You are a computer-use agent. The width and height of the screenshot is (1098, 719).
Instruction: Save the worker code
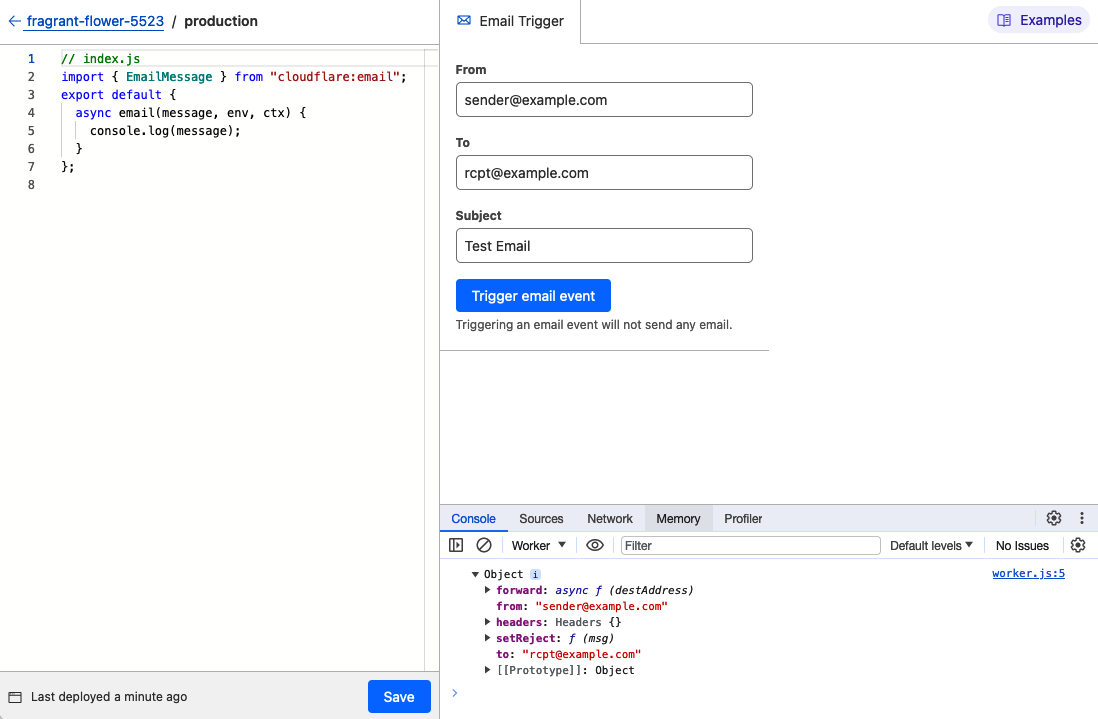coord(399,697)
